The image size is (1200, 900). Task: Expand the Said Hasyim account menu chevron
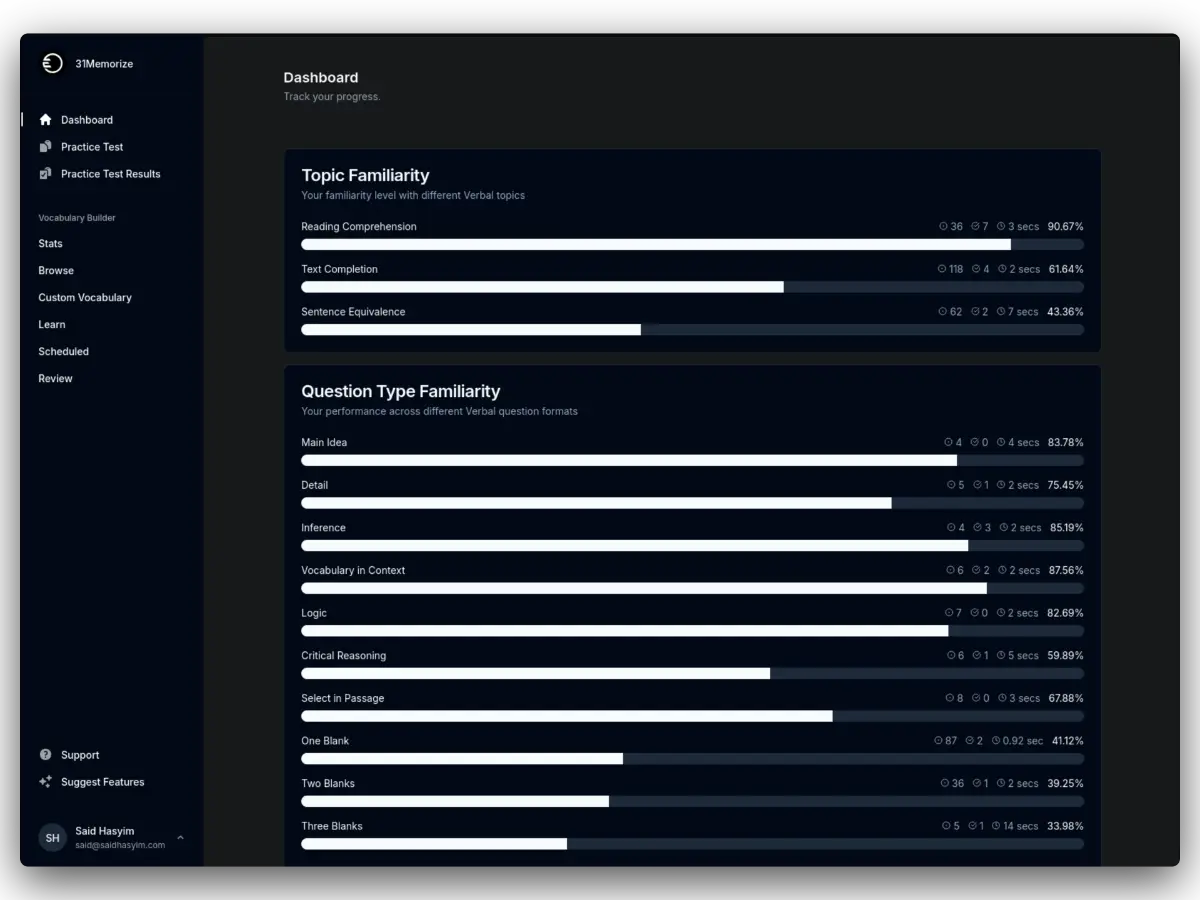(180, 838)
